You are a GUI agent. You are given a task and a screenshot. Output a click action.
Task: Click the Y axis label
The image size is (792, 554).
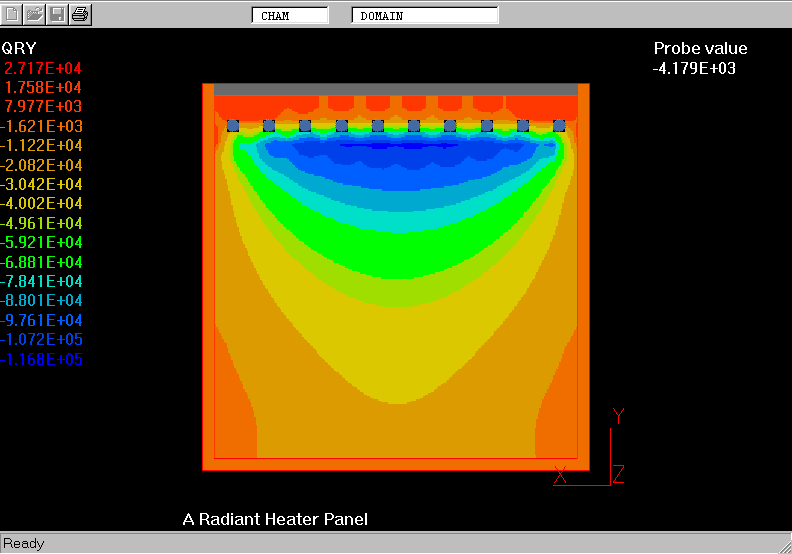(x=618, y=417)
